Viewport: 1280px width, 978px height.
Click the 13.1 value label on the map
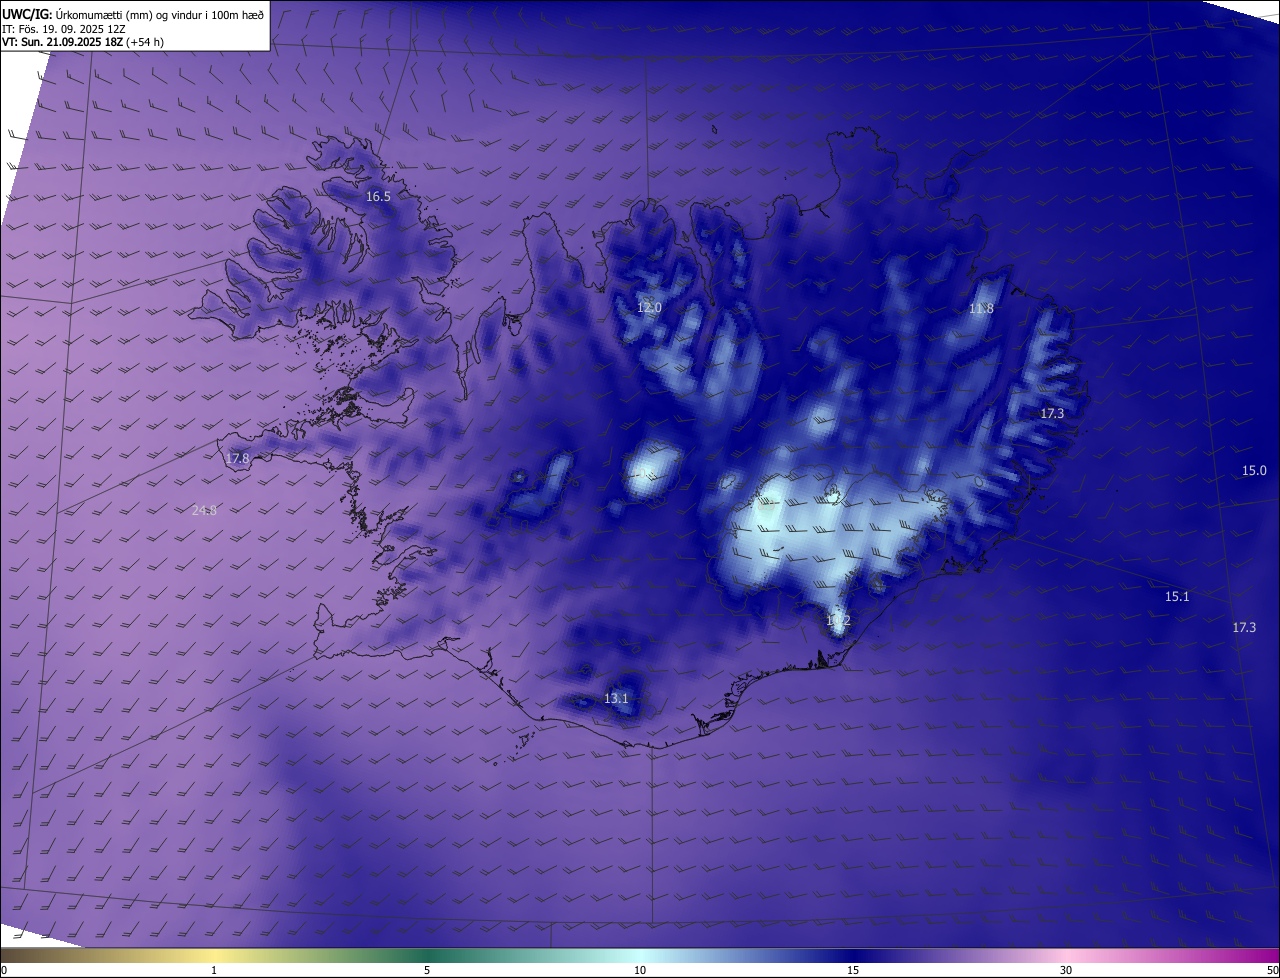616,698
